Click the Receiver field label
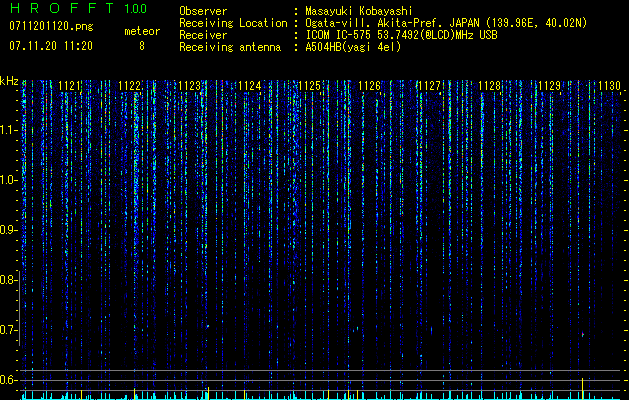629x400 pixels. (203, 35)
